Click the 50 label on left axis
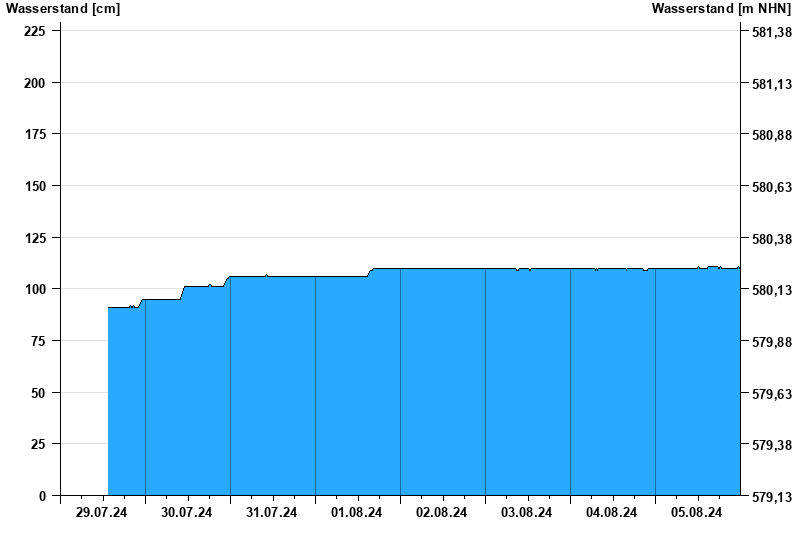 point(38,393)
